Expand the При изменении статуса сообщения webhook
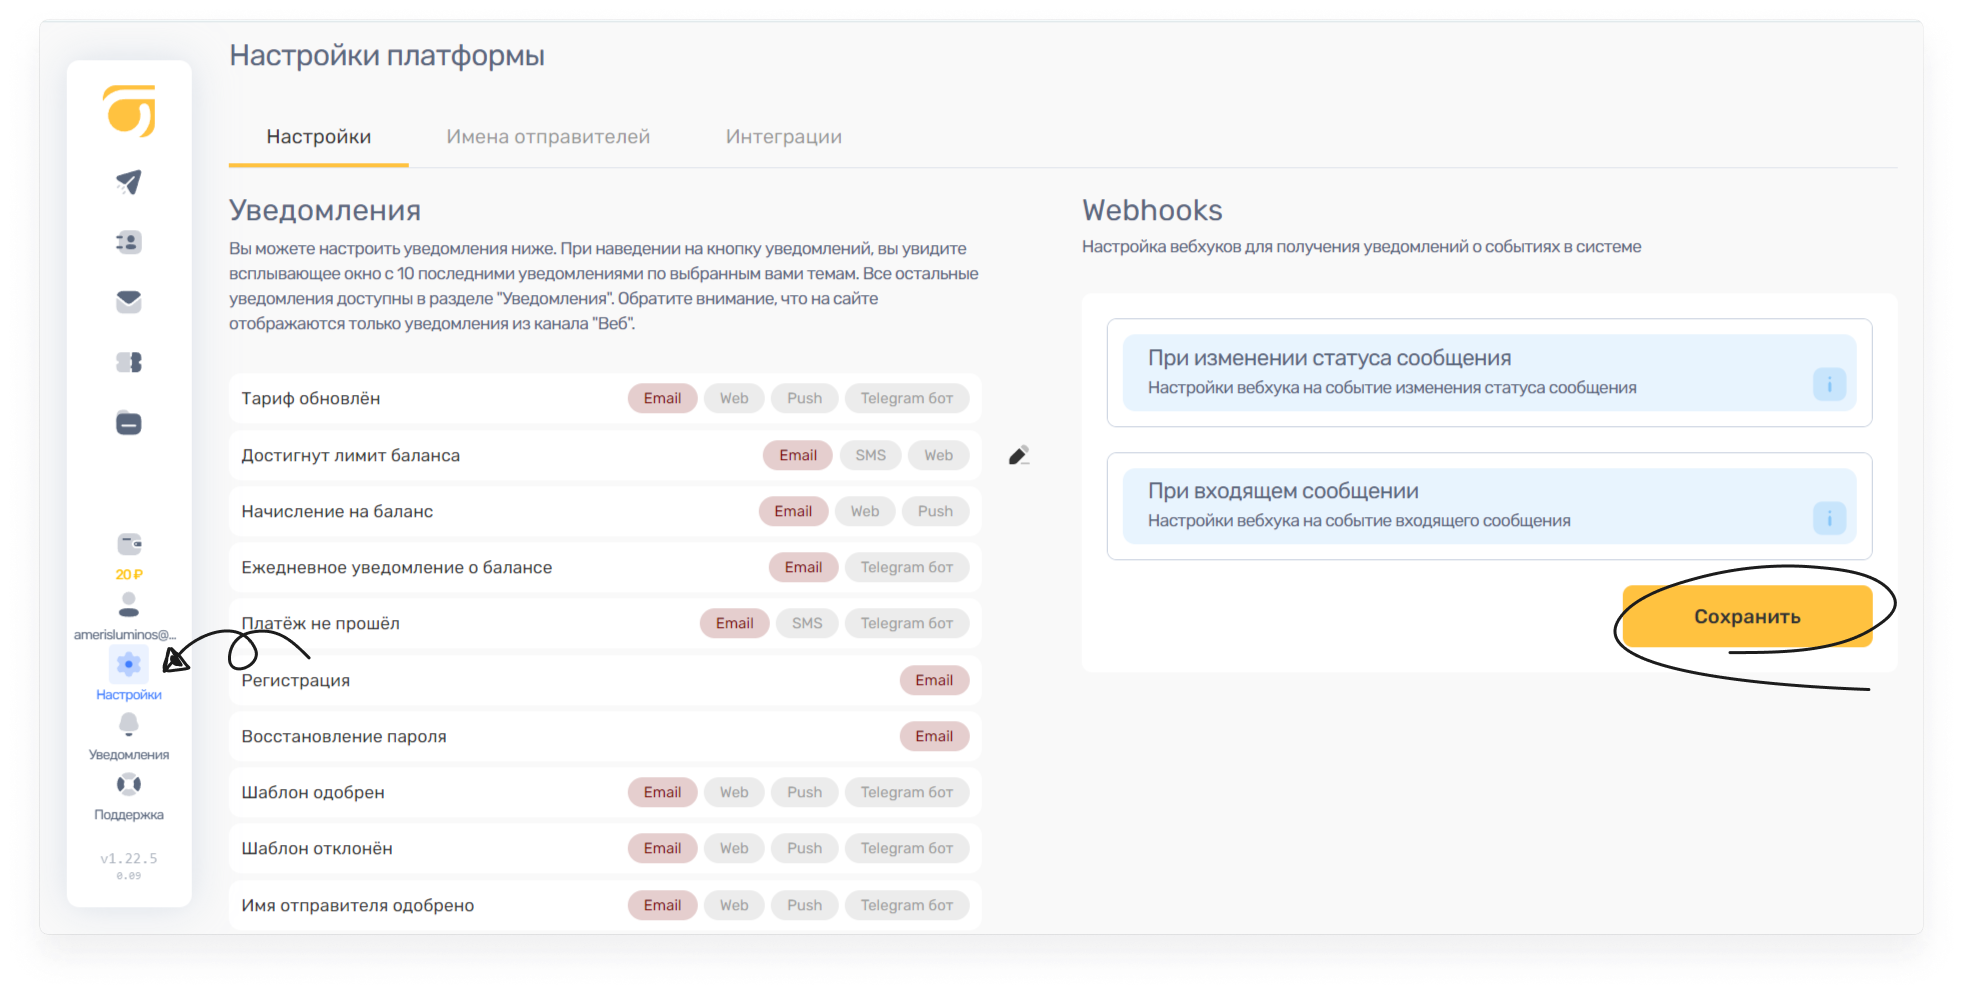The height and width of the screenshot is (994, 1963). [1489, 372]
